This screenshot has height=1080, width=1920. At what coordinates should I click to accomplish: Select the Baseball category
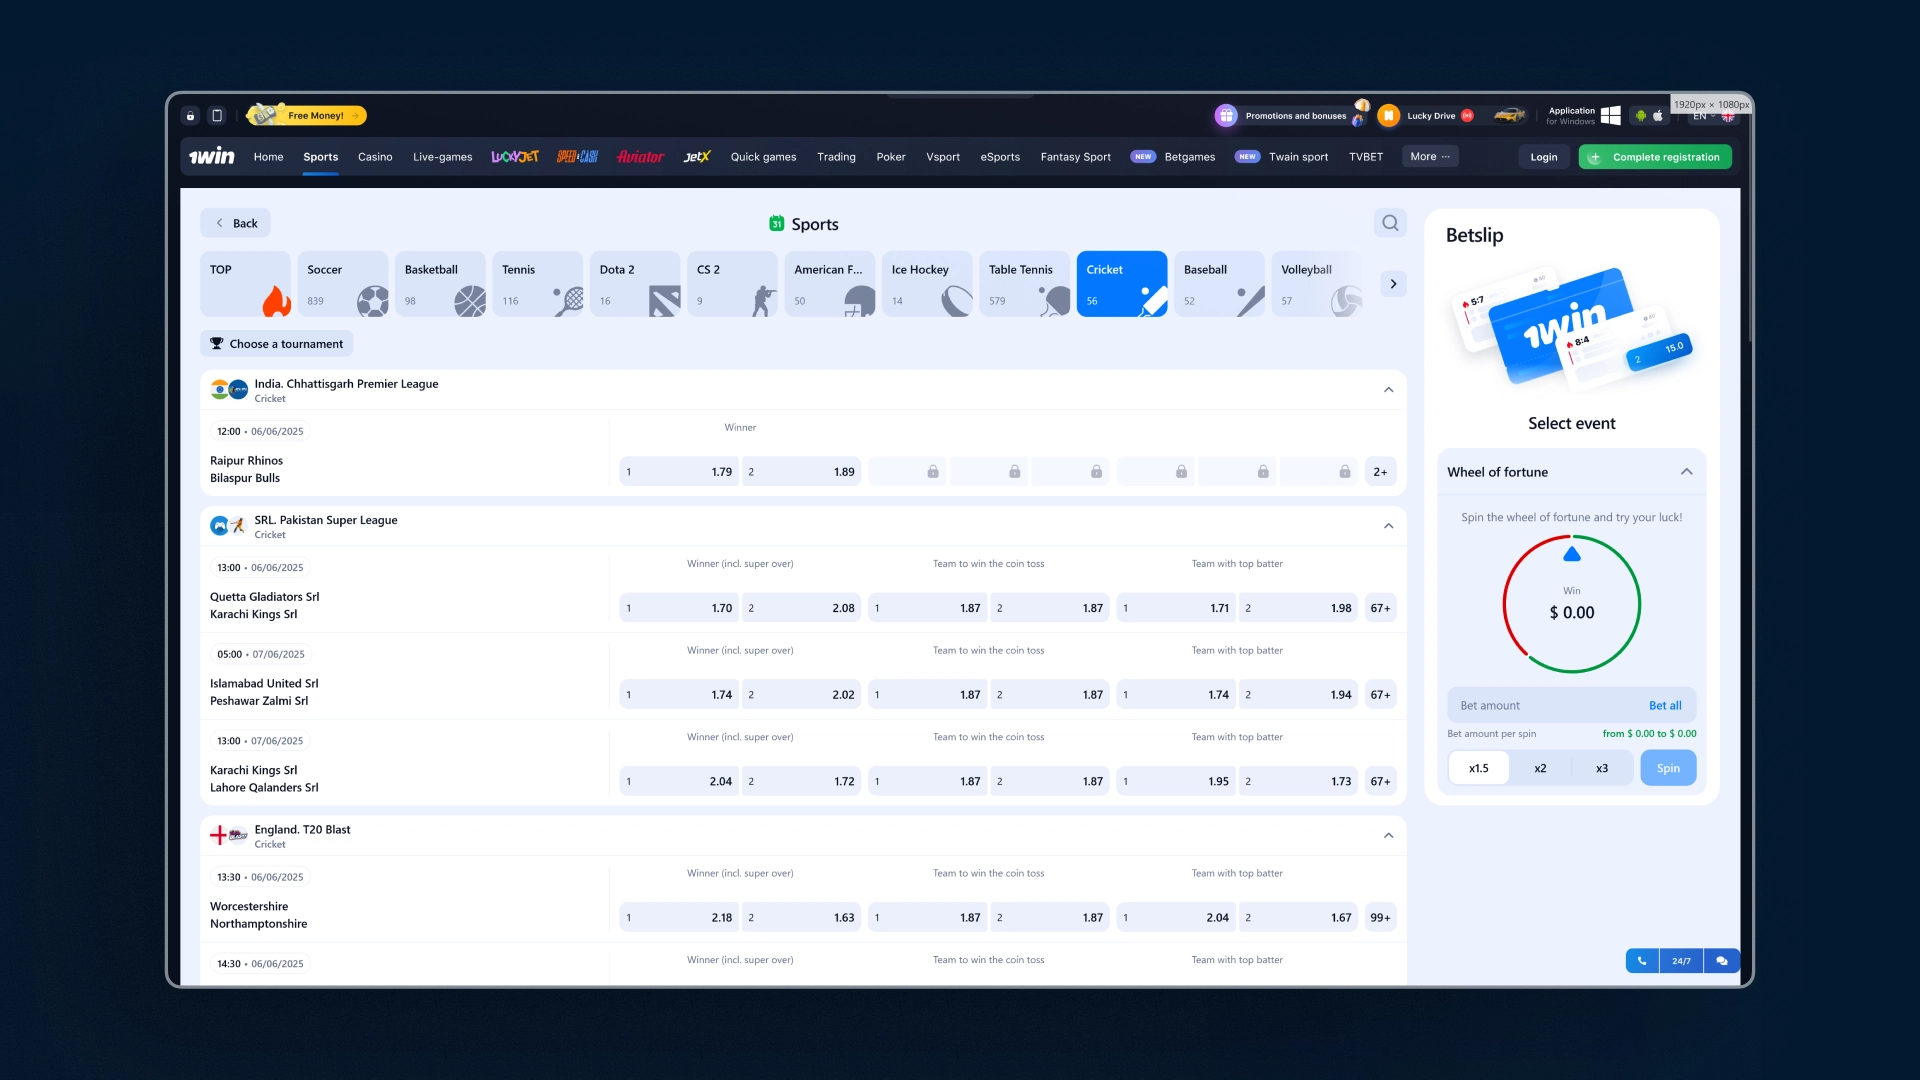[1219, 284]
